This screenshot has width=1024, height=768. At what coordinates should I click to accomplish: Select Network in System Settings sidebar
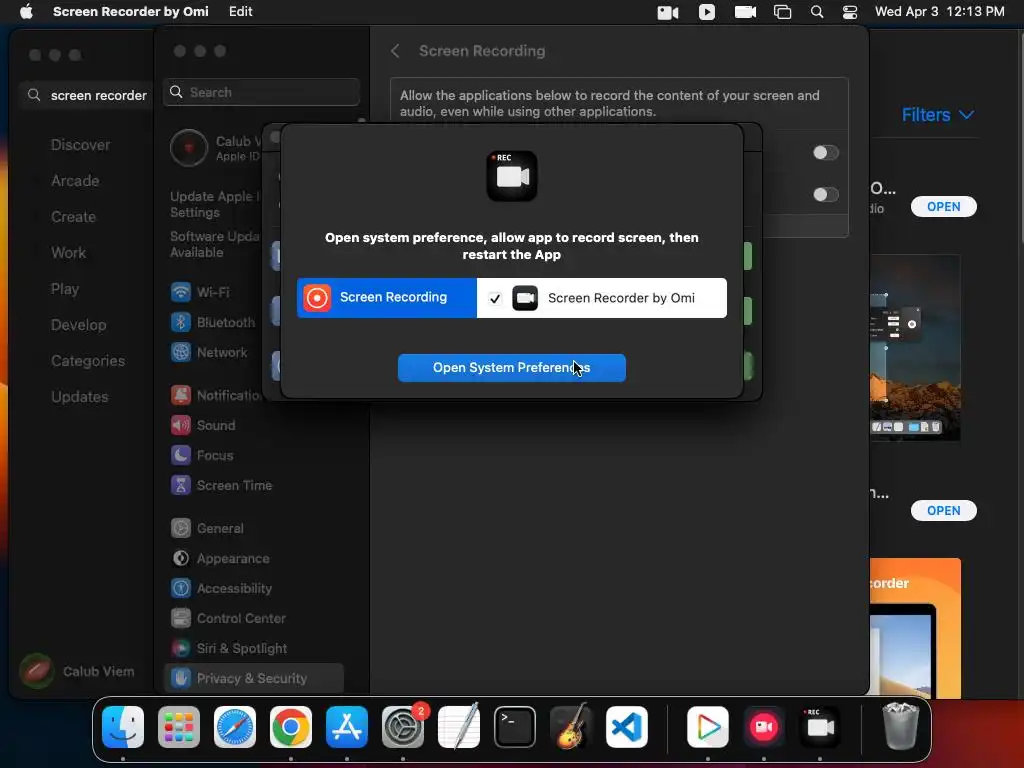pos(209,352)
